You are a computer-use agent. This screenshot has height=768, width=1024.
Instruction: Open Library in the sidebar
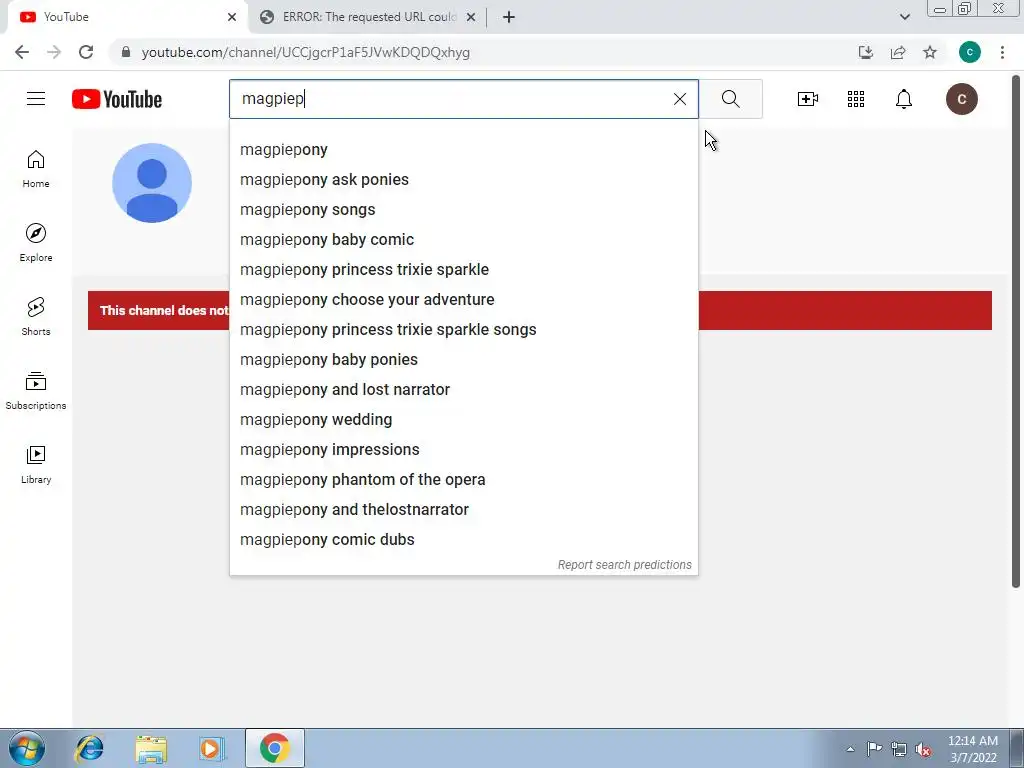point(36,464)
